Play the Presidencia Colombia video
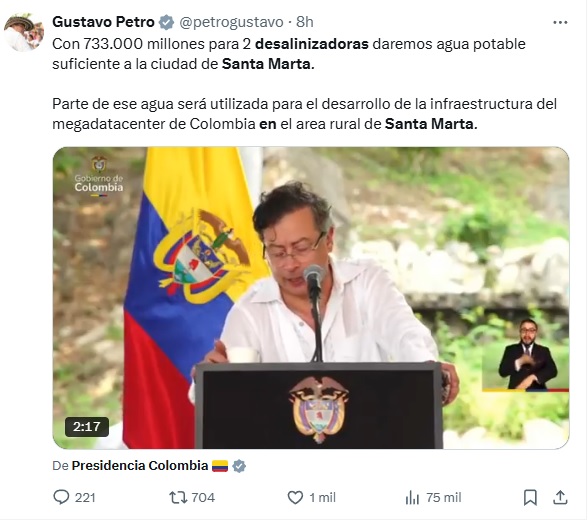 311,298
